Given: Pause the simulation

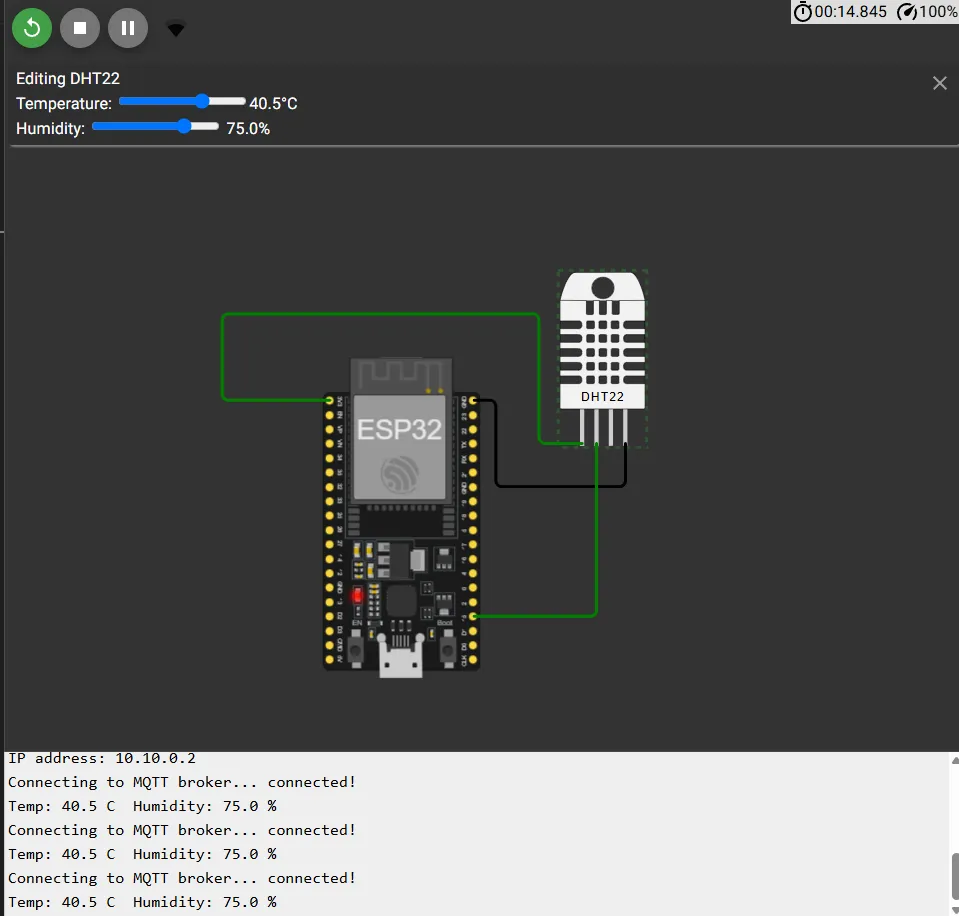Looking at the screenshot, I should (x=128, y=28).
